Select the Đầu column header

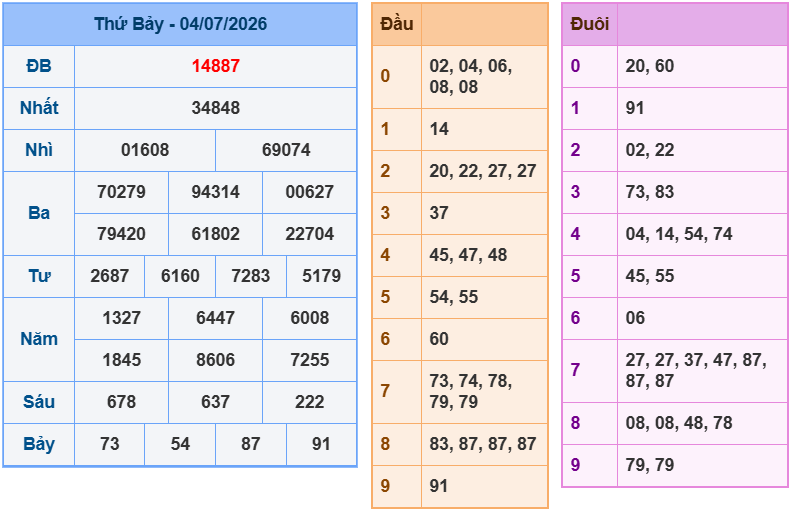tap(397, 24)
